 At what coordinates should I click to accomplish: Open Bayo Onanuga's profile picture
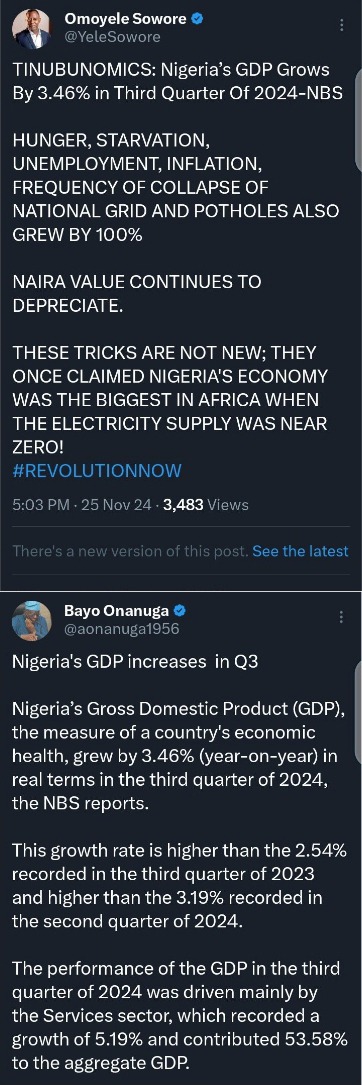tap(32, 620)
